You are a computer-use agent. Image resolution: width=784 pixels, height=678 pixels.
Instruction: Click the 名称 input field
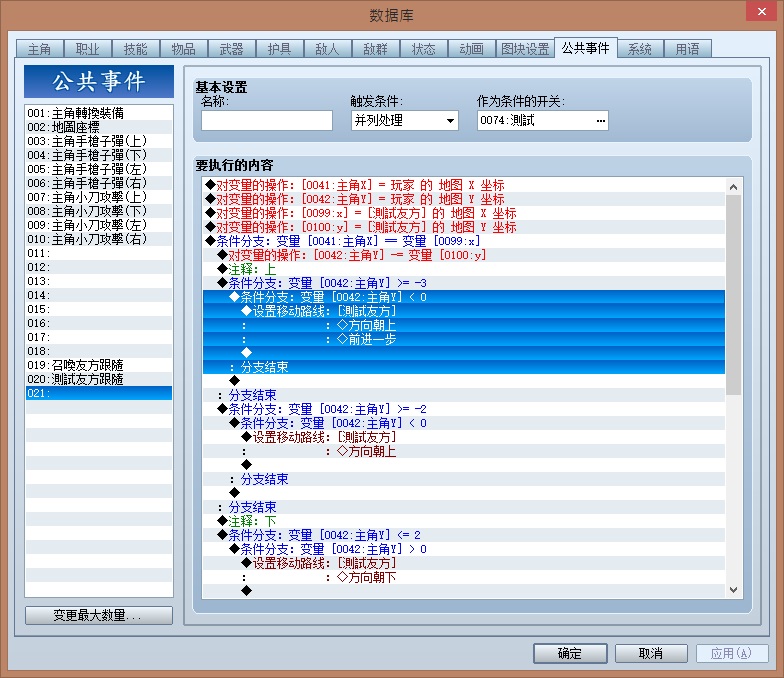coord(266,120)
